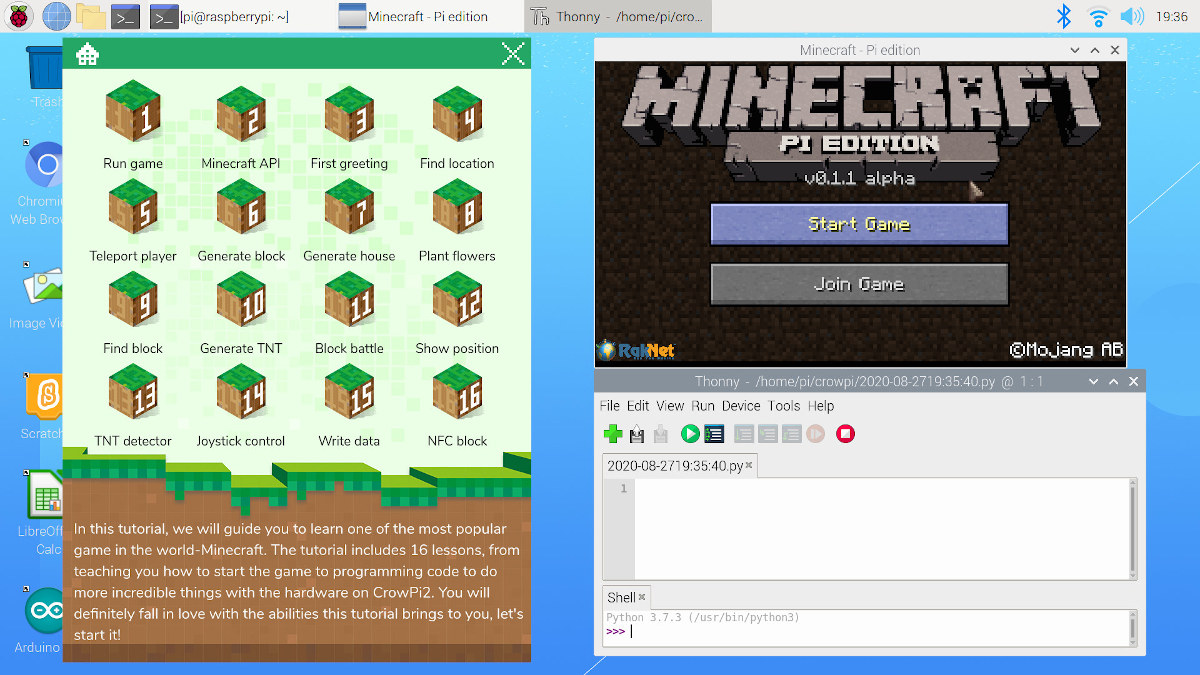
Task: Open lesson 6 Generate block icon
Action: [241, 208]
